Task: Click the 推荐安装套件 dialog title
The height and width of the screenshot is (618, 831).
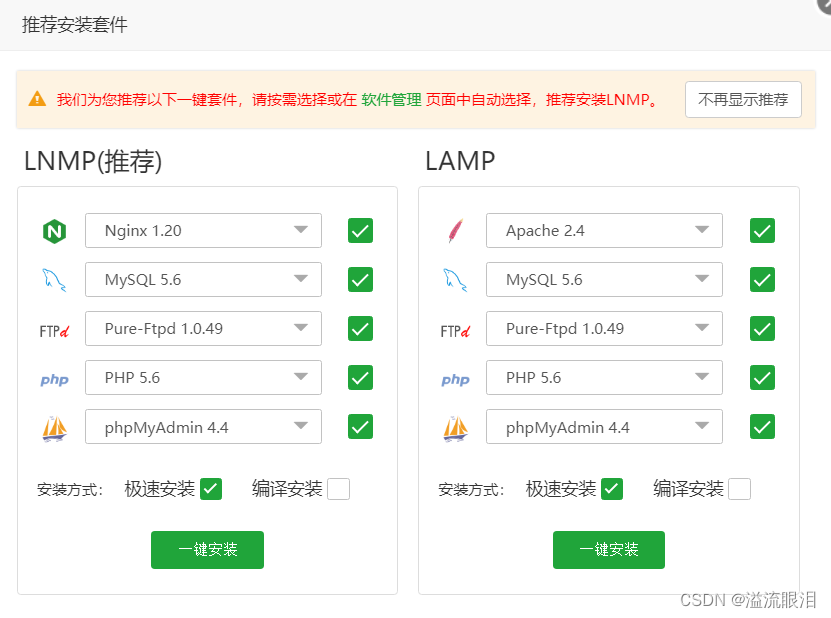Action: pos(74,25)
